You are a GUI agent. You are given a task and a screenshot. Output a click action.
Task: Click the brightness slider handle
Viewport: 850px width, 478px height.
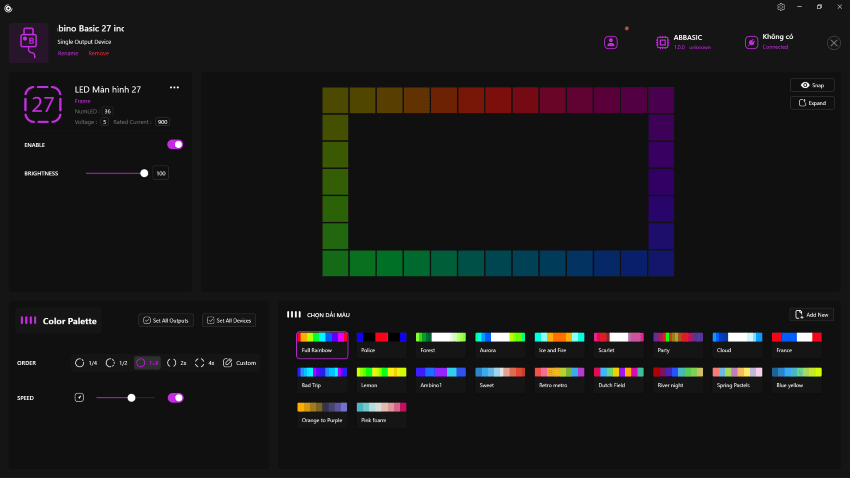(144, 173)
